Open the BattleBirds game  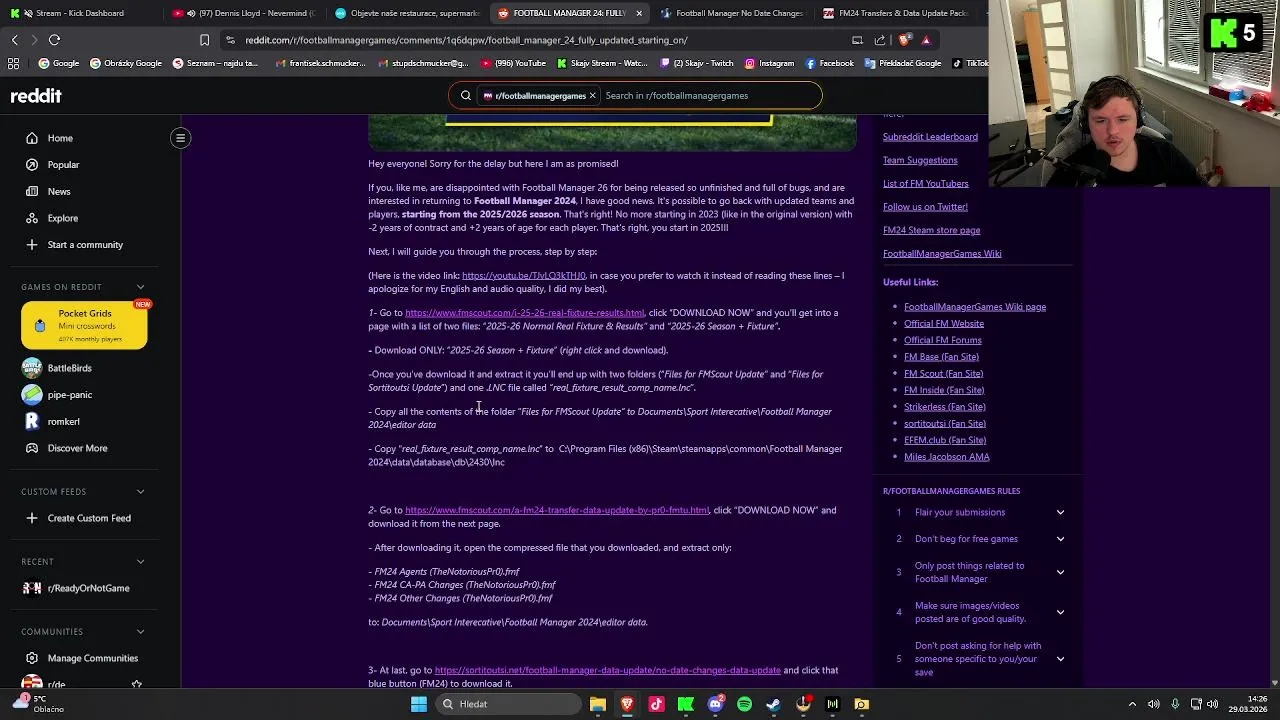(69, 368)
